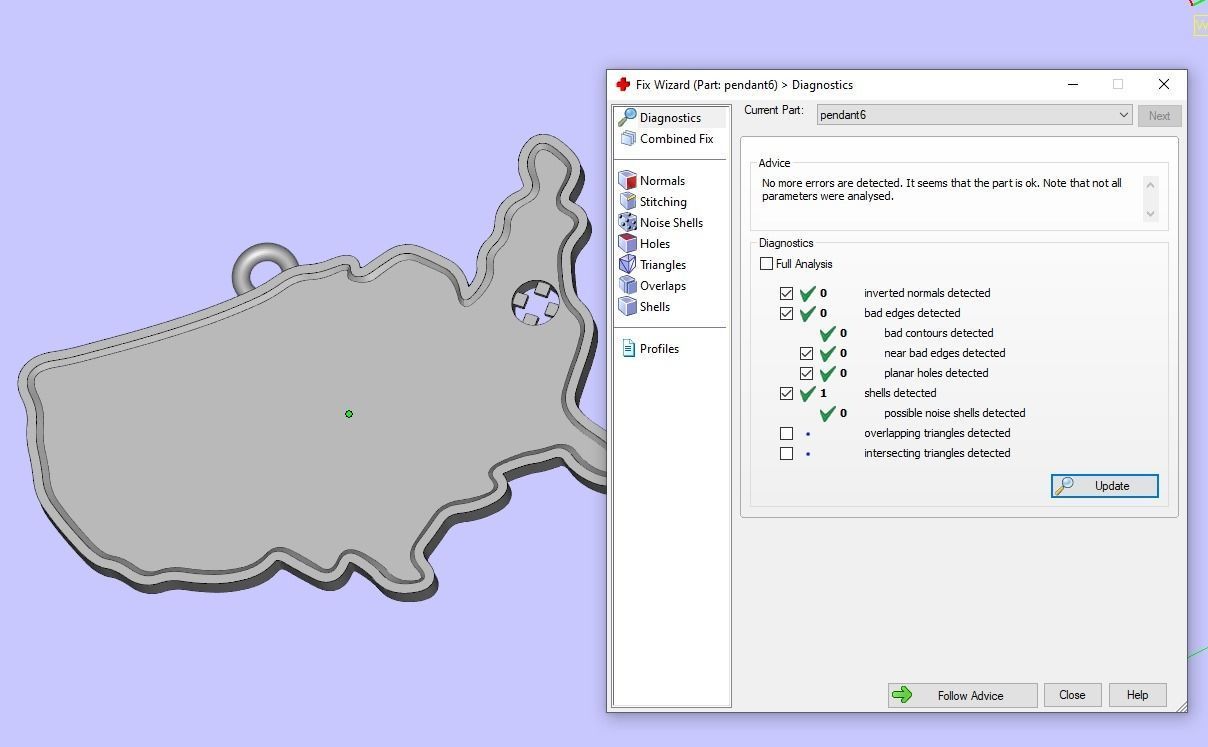Enable overlapping triangles detected checkbox
This screenshot has width=1208, height=747.
tap(786, 433)
